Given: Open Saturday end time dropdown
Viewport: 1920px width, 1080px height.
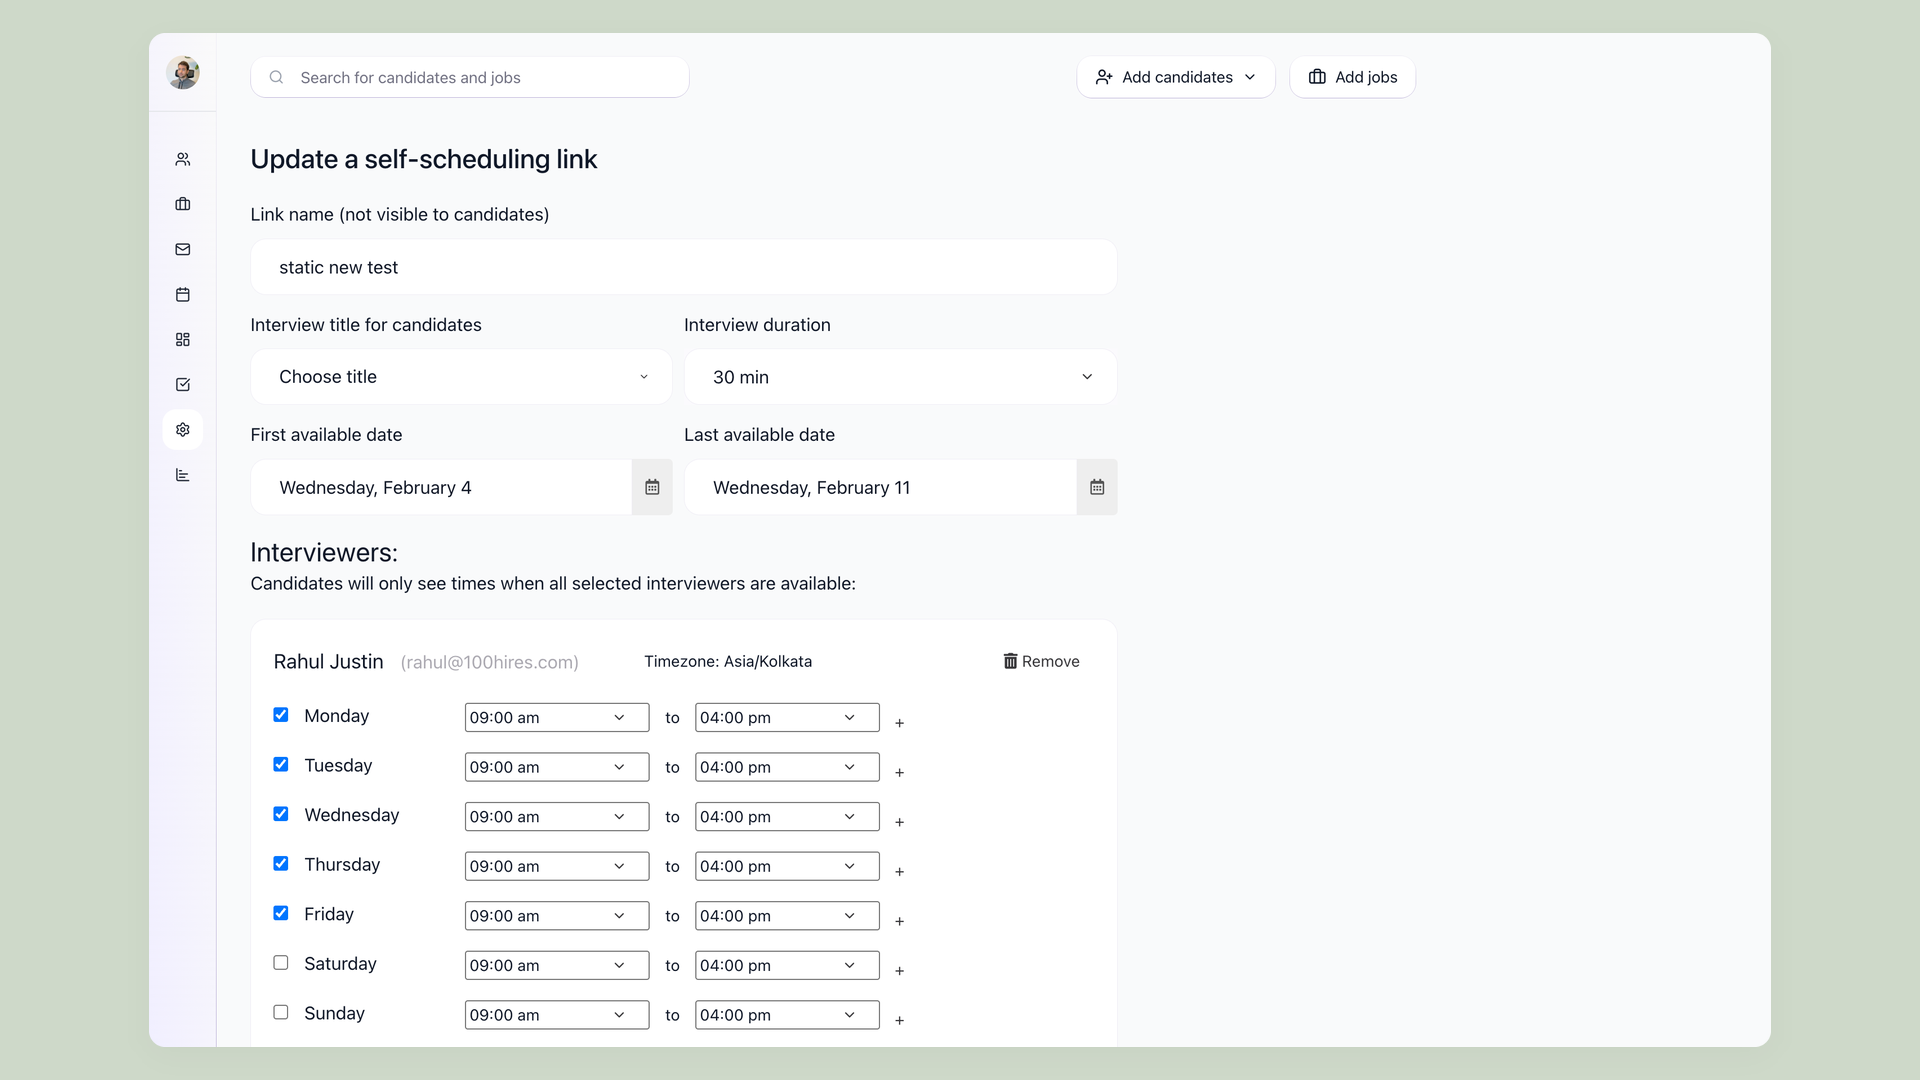Looking at the screenshot, I should [x=787, y=965].
